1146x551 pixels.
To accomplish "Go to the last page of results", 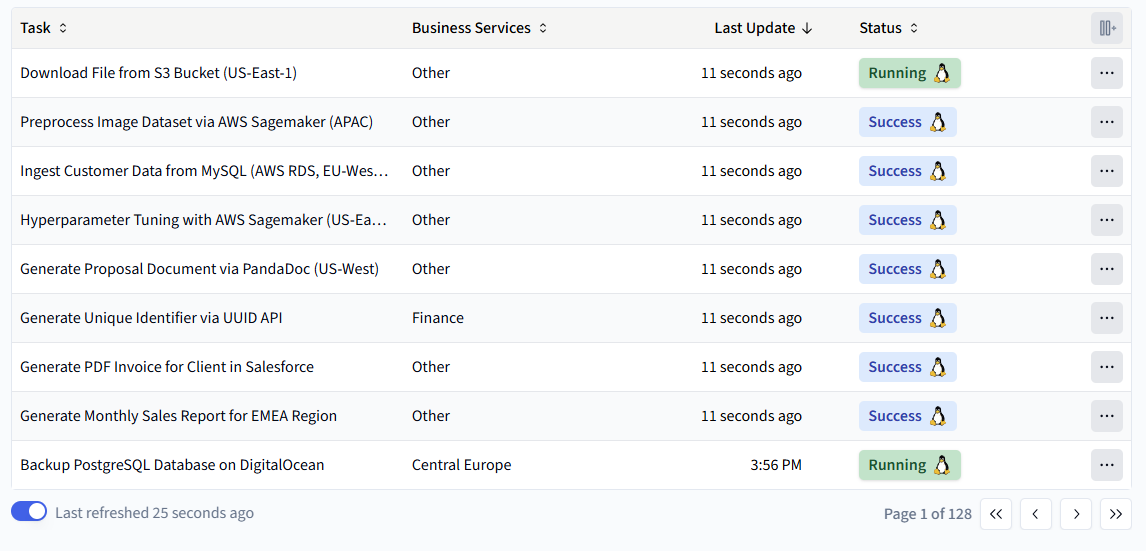I will (1115, 514).
